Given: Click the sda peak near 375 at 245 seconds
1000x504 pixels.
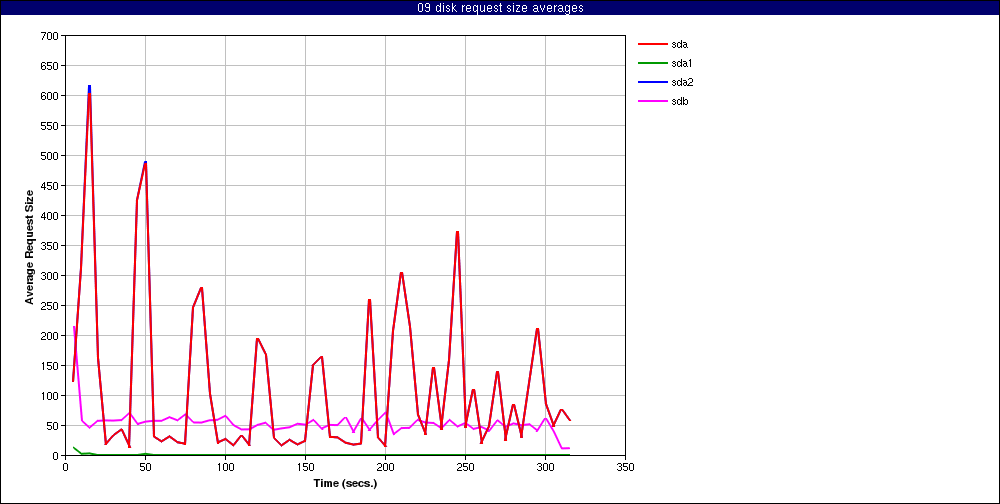Looking at the screenshot, I should (457, 232).
